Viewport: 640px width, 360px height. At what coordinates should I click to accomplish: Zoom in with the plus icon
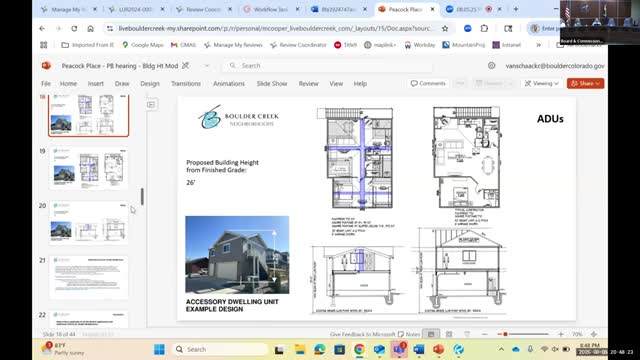(560, 334)
